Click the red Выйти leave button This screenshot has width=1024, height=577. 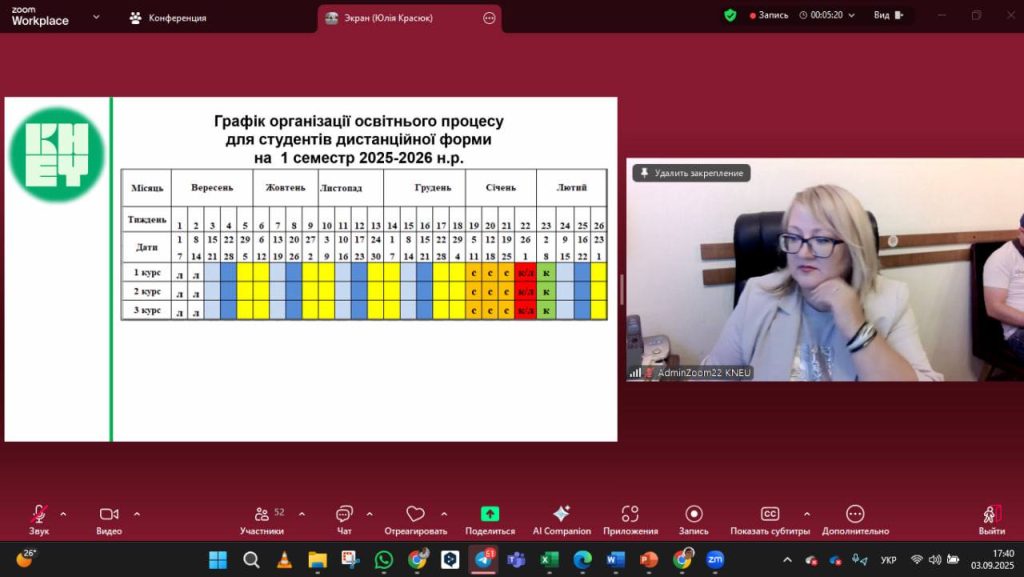click(991, 514)
